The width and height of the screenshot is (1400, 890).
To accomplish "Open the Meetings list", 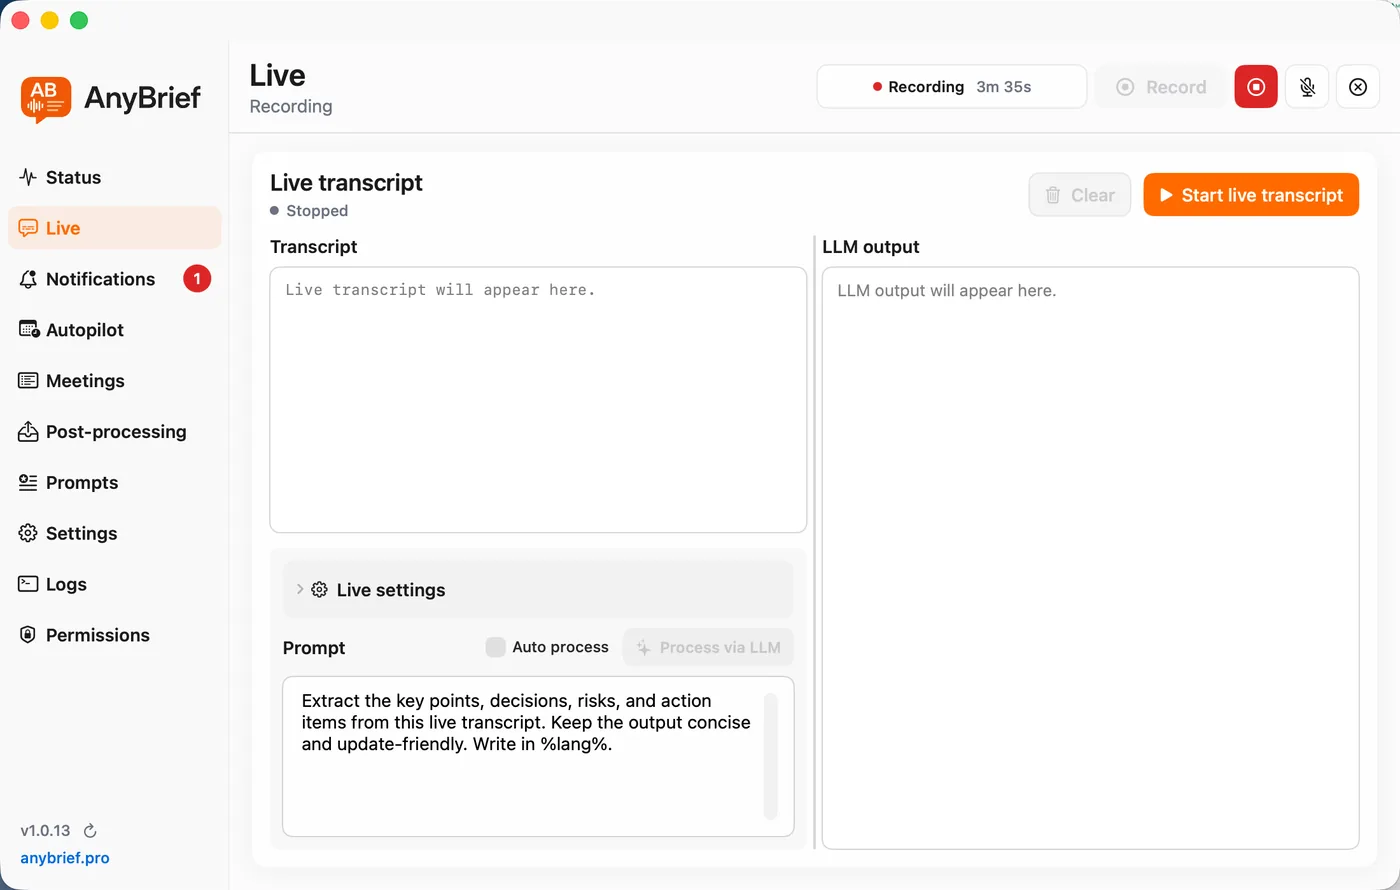I will coord(114,381).
